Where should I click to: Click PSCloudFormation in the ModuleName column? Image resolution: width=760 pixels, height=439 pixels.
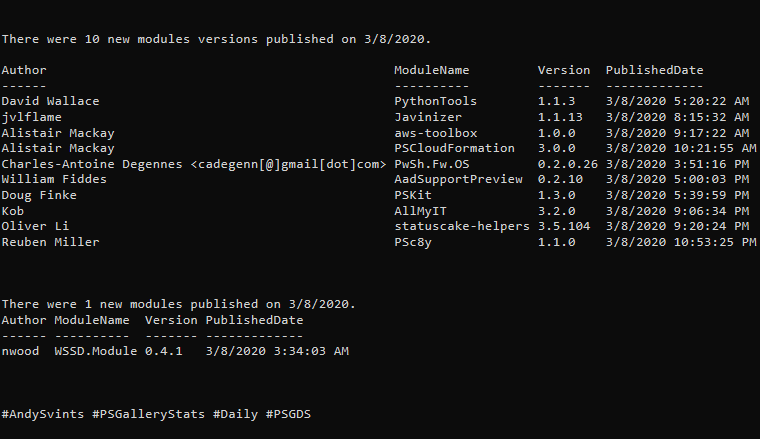coord(454,148)
